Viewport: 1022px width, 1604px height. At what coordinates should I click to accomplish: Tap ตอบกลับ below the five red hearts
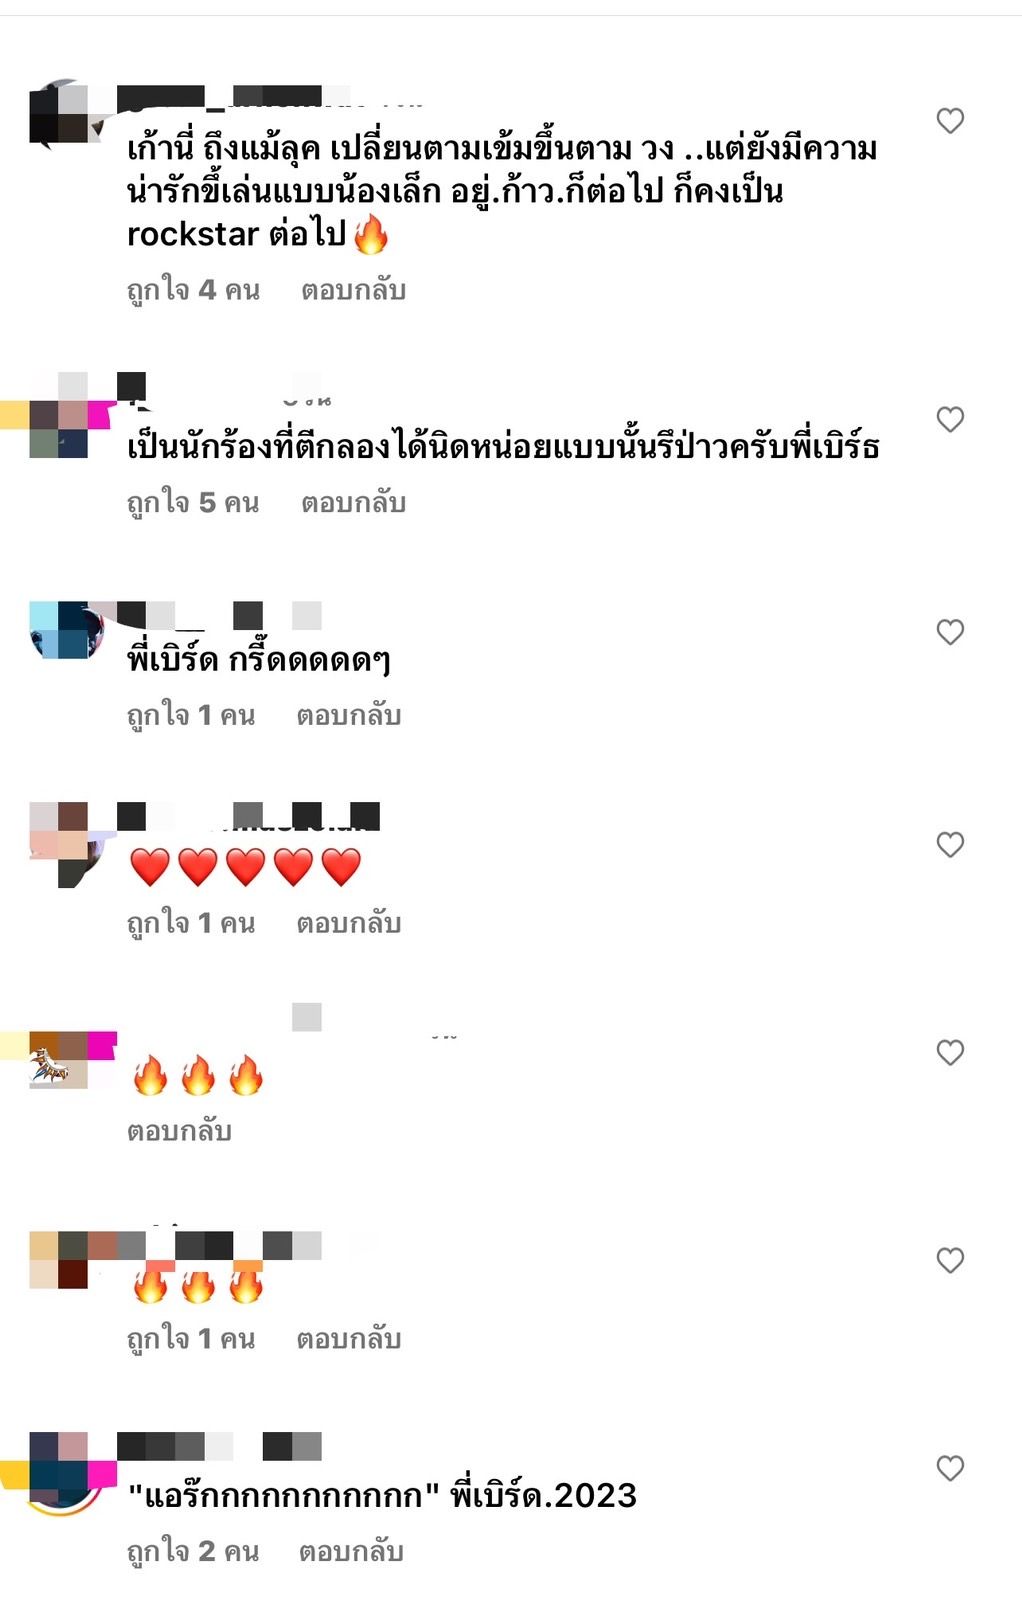(348, 923)
